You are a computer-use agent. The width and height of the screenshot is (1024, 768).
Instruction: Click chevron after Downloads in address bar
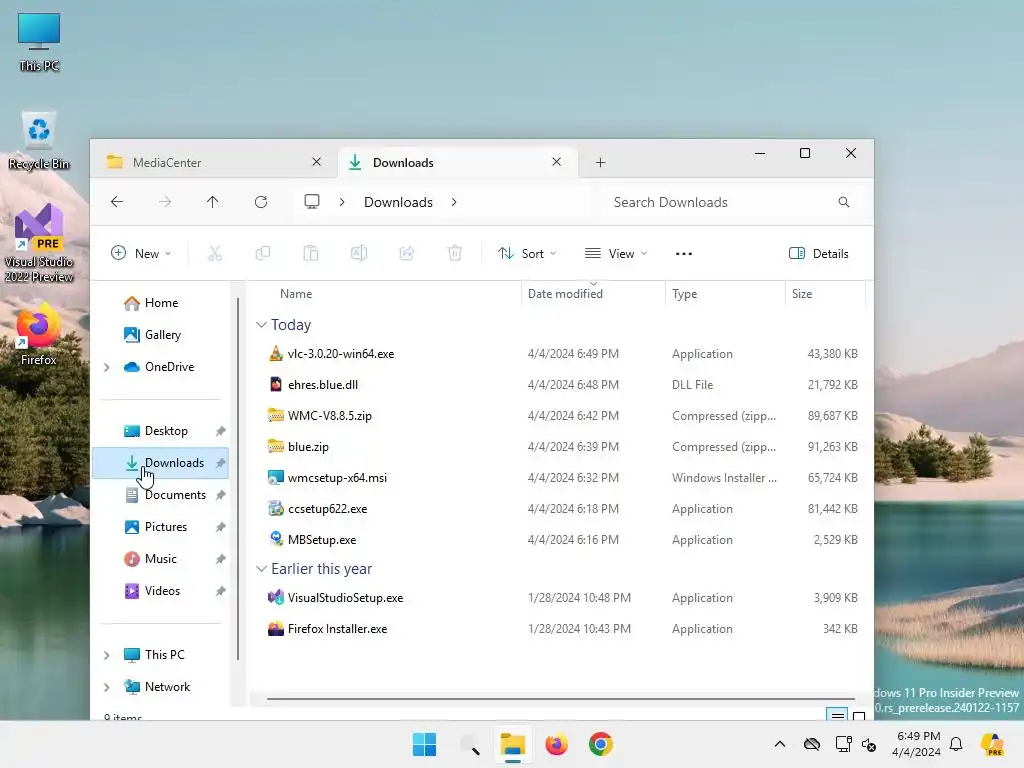(x=454, y=202)
